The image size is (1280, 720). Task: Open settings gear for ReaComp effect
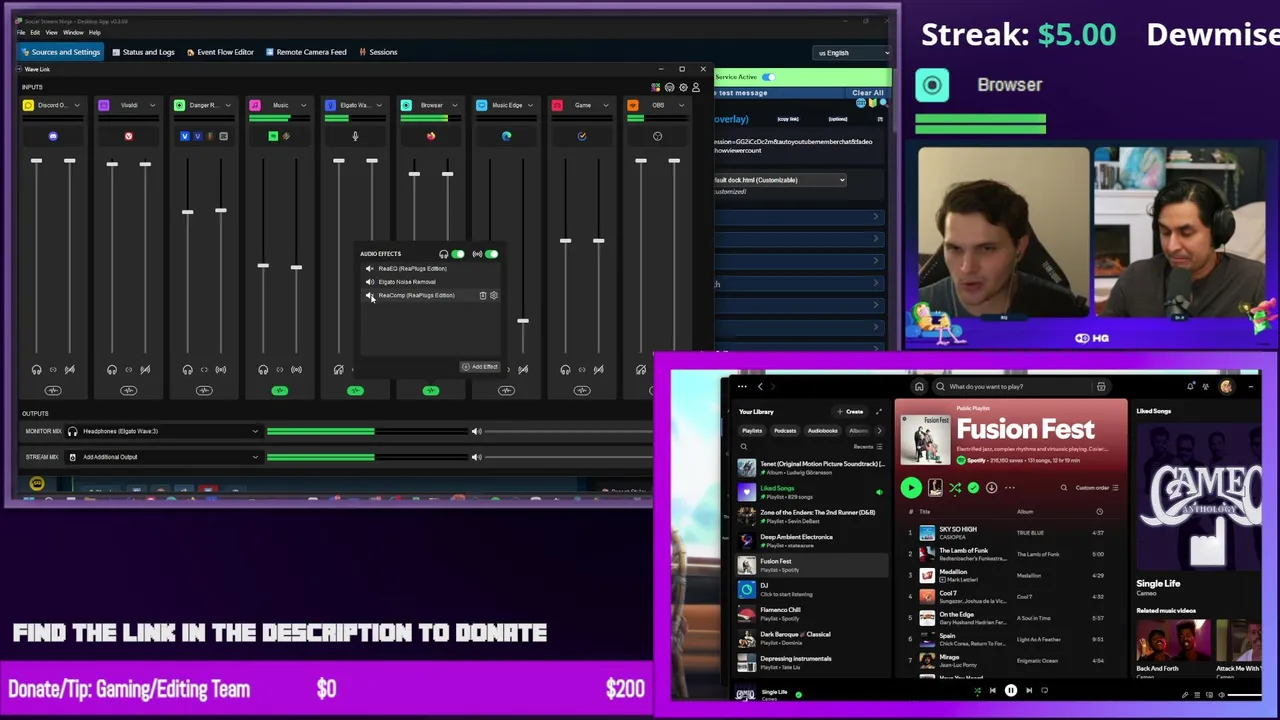click(493, 296)
